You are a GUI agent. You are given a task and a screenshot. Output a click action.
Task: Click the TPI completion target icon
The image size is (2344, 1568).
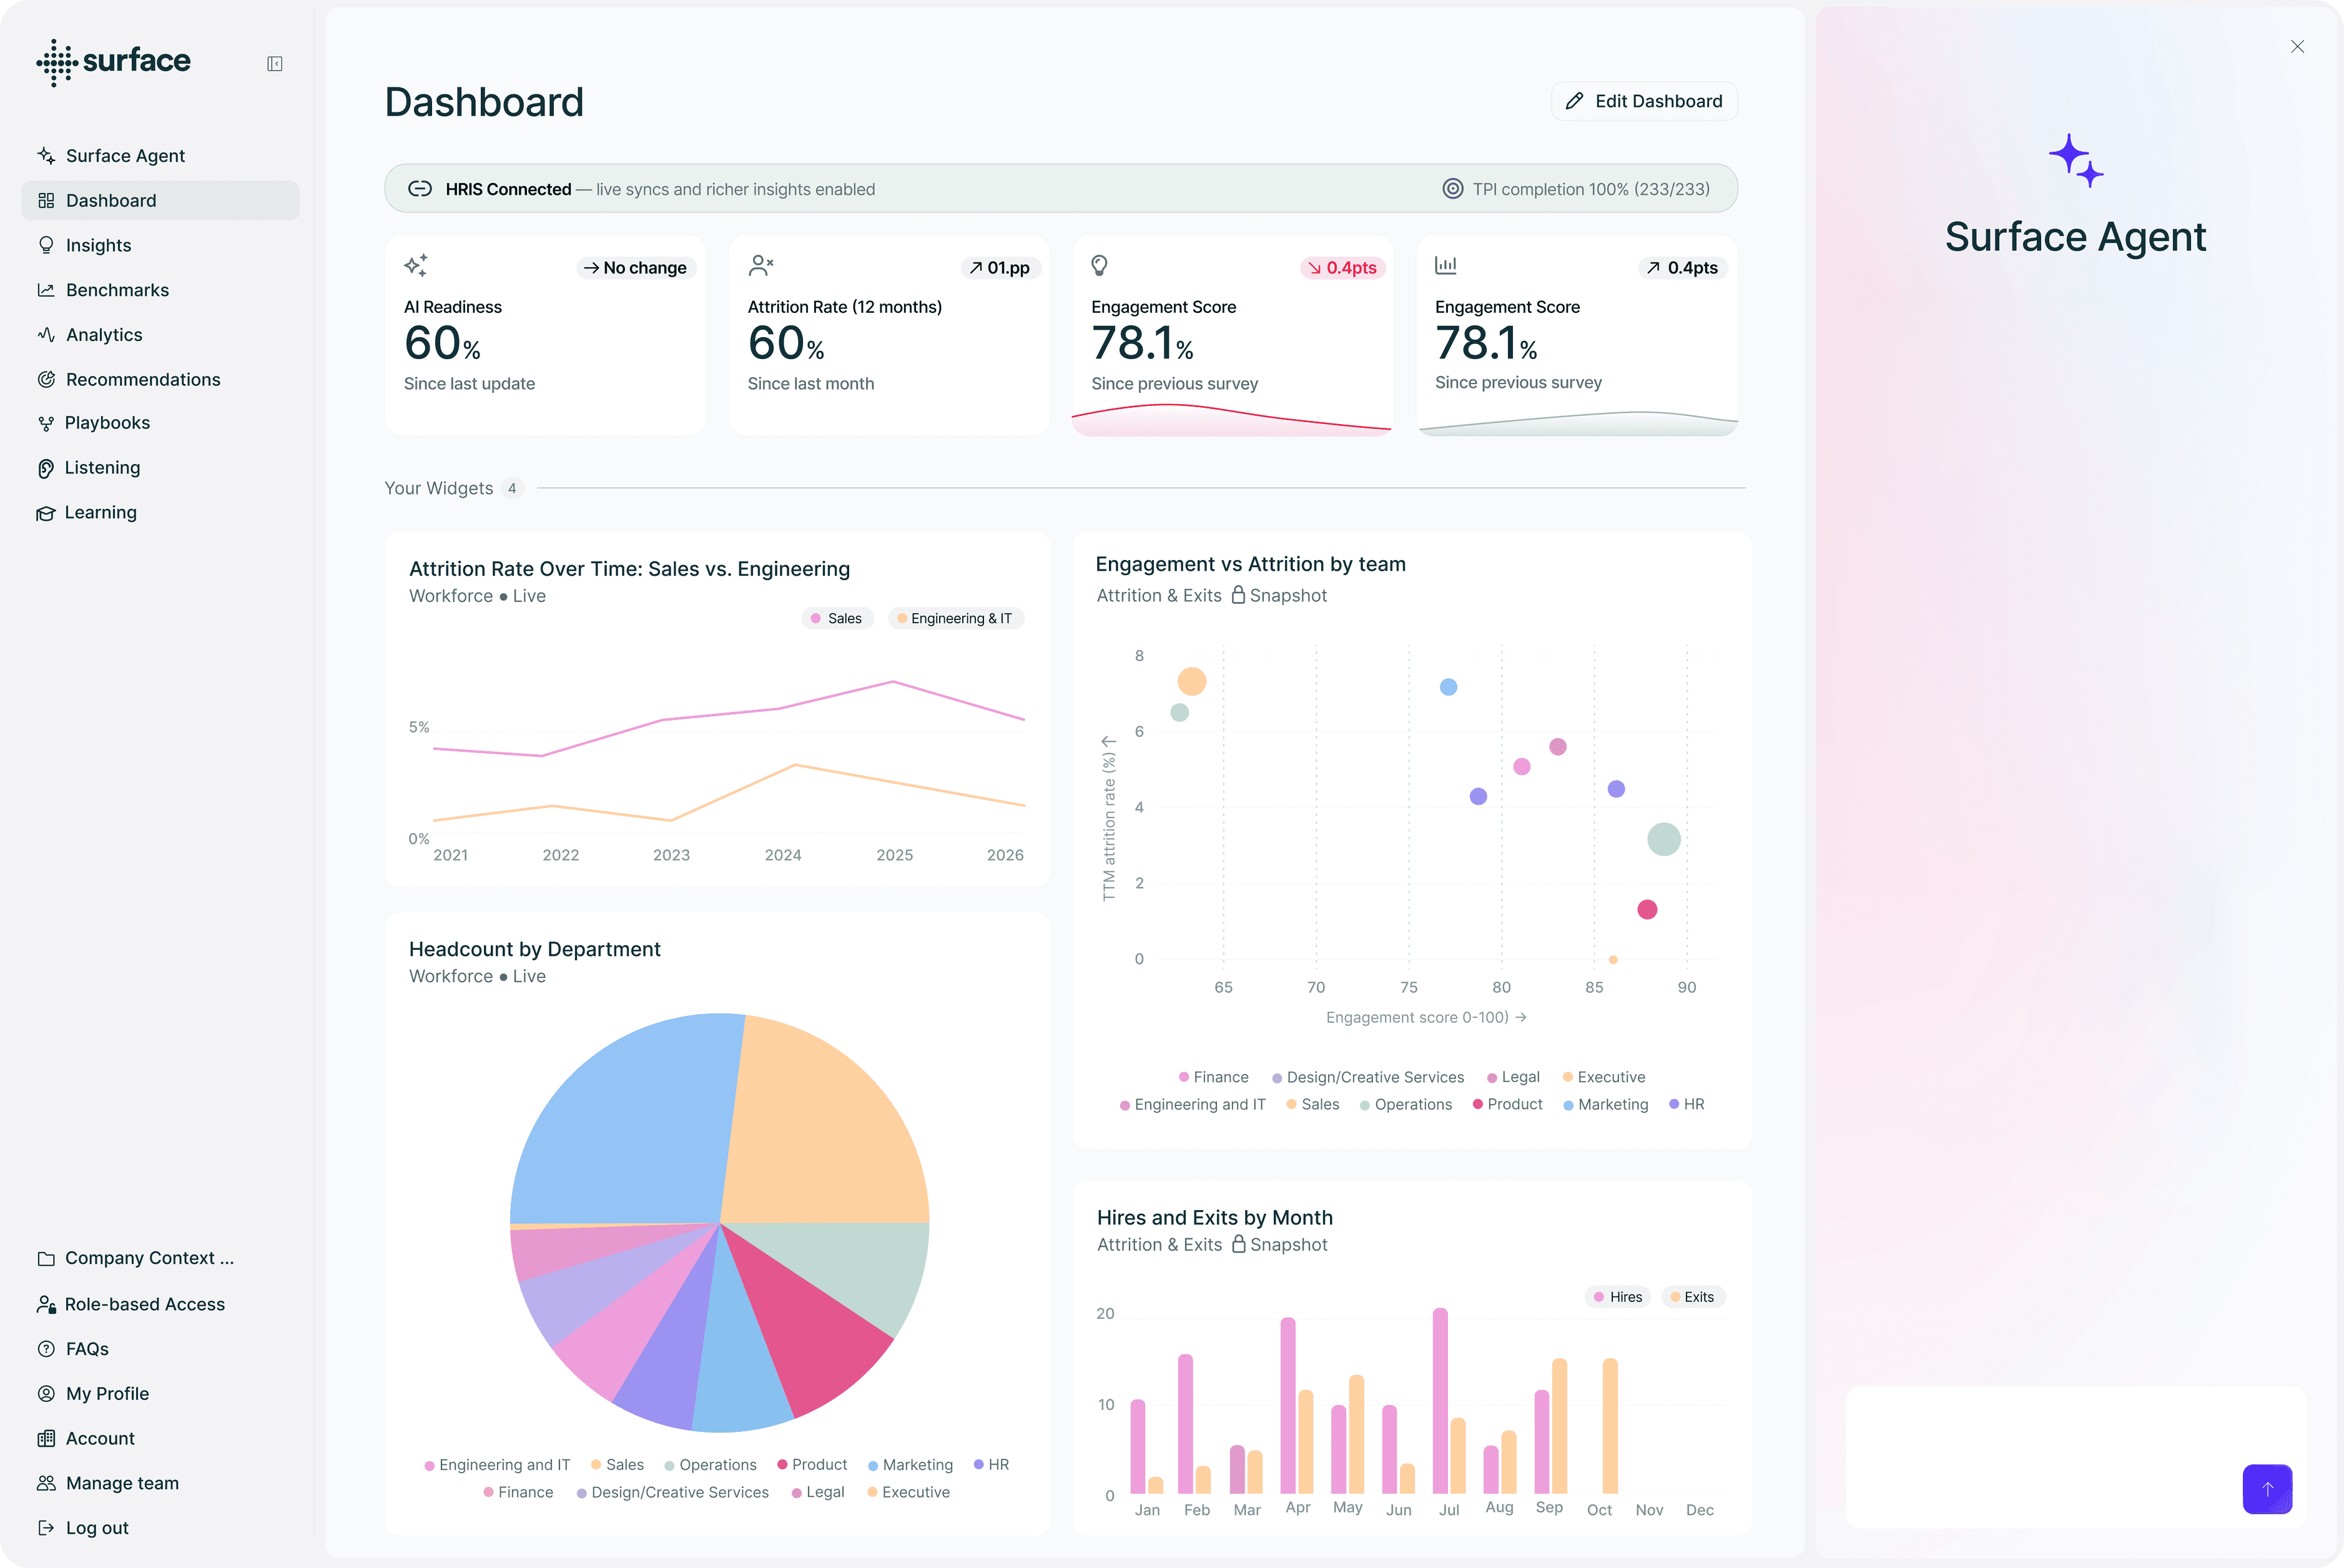(x=1453, y=189)
